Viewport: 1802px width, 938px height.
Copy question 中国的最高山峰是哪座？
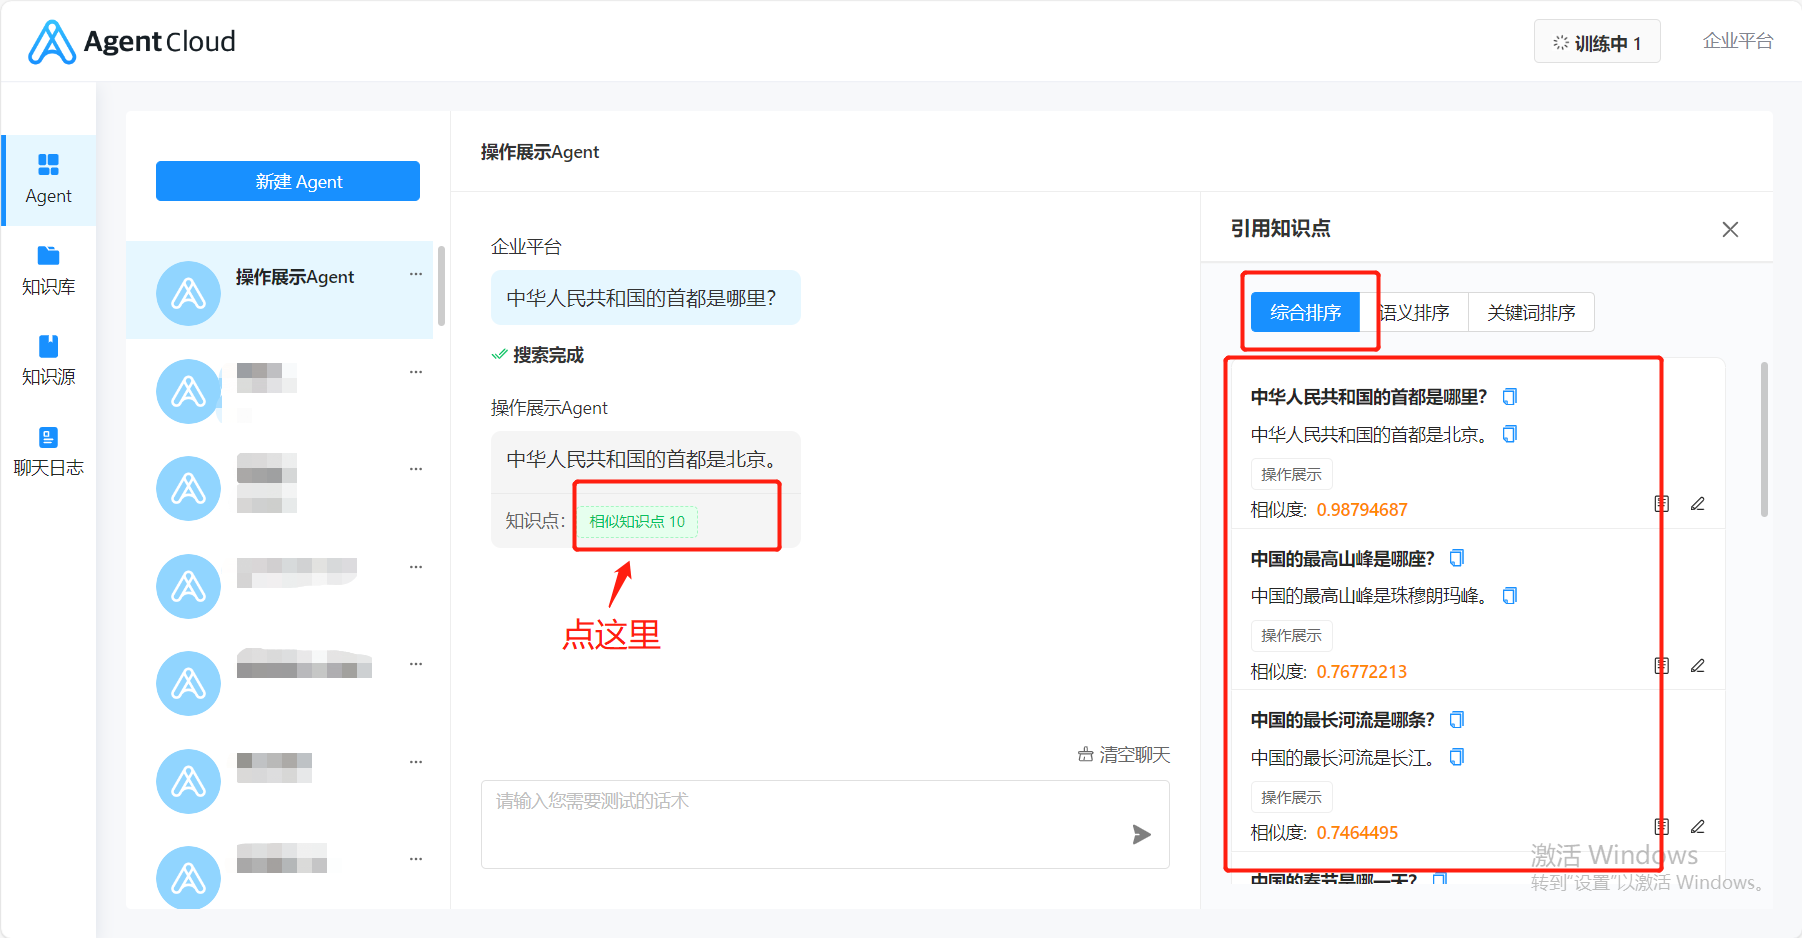[1457, 558]
